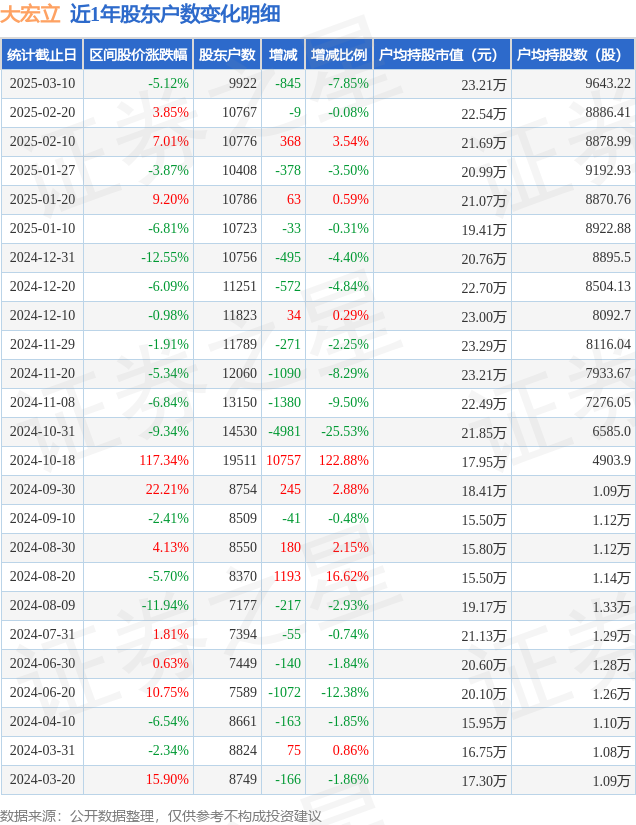Click the -4981 decrease value
Screen dimensions: 636x825
click(x=285, y=431)
